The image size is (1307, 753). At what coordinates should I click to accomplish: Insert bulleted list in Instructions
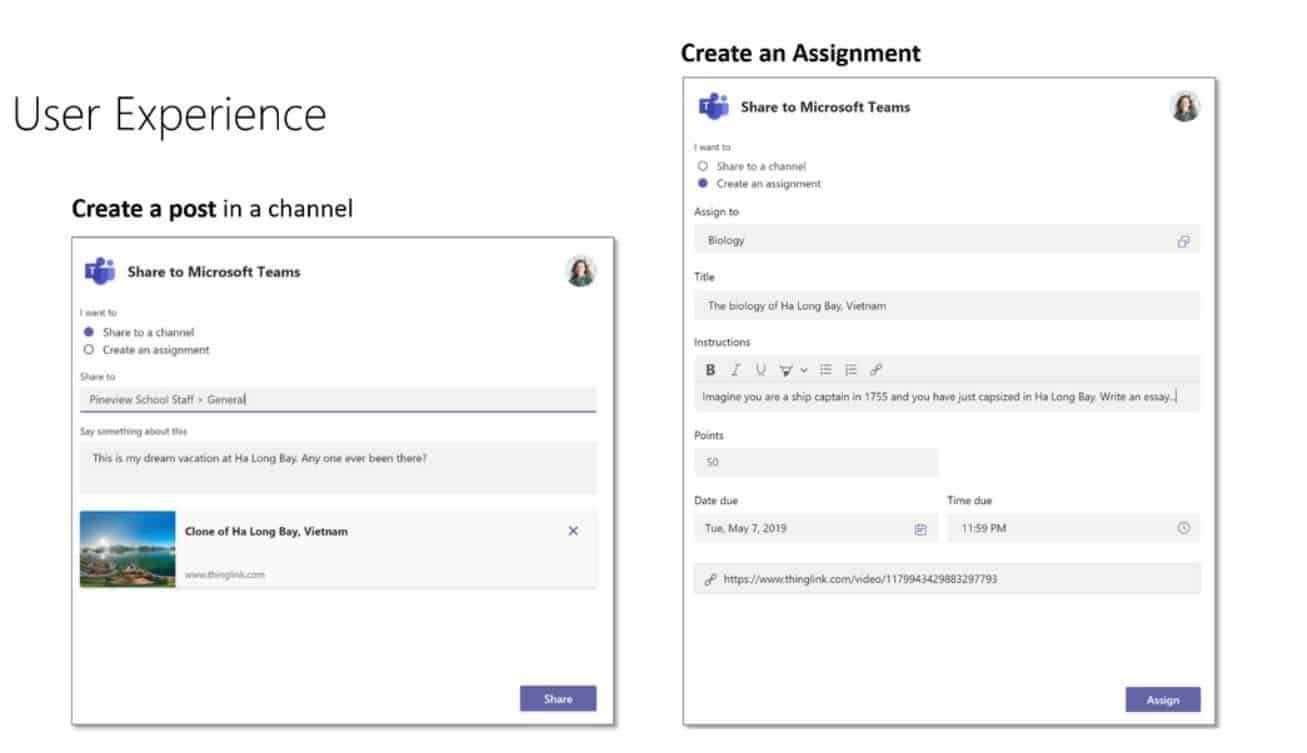(x=826, y=370)
